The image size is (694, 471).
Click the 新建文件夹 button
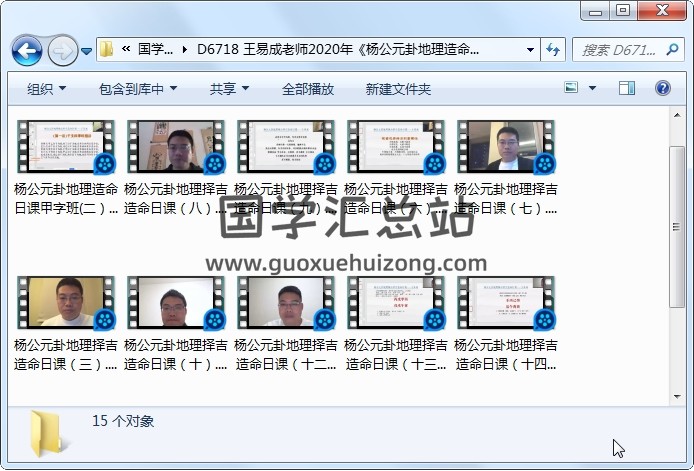398,89
